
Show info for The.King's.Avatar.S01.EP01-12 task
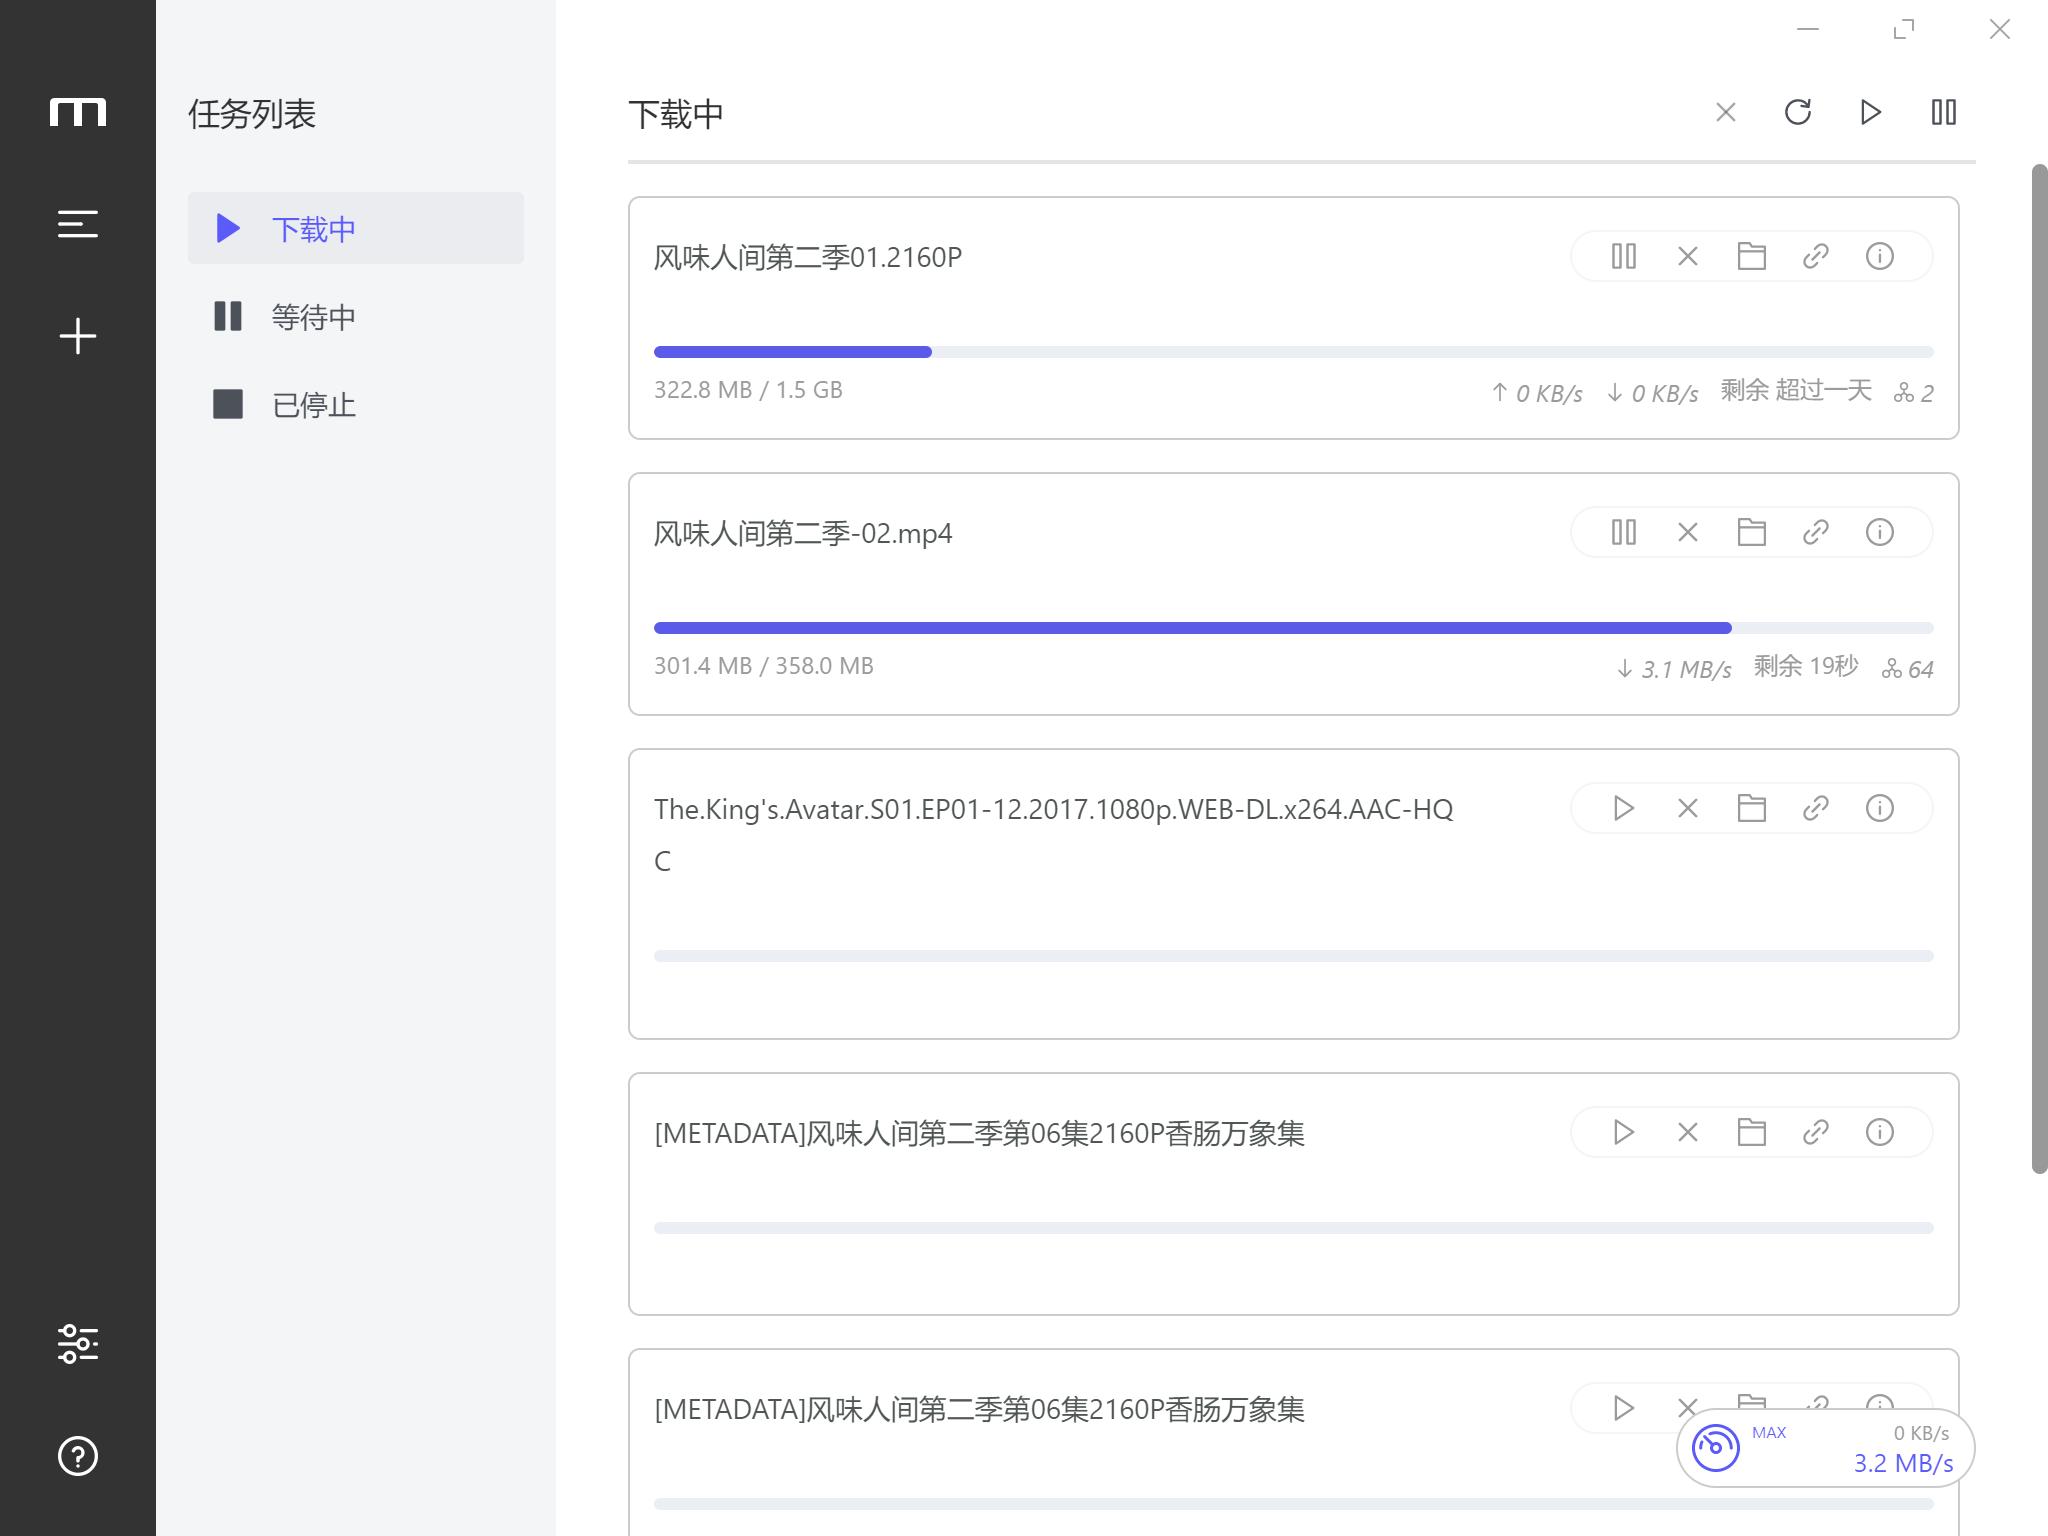point(1877,808)
